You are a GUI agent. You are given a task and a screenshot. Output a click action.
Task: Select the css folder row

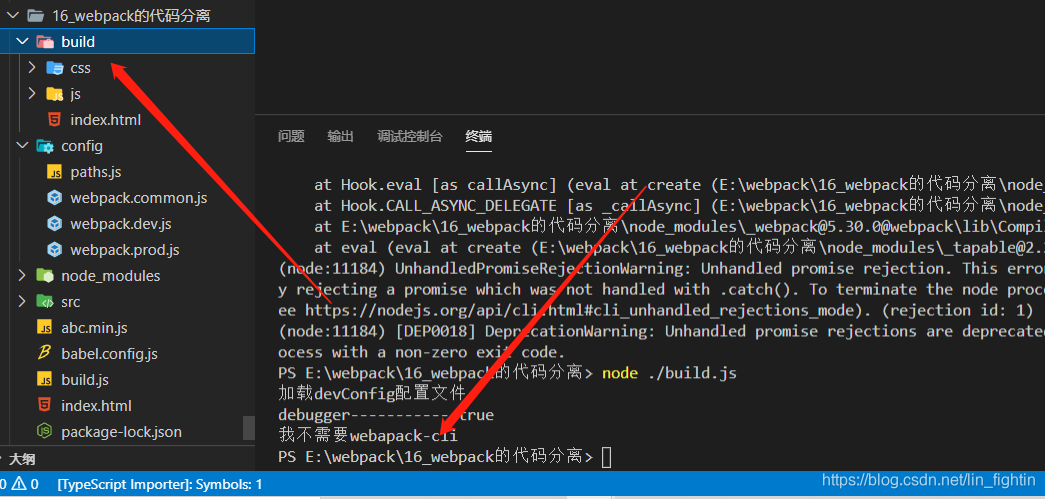127,67
